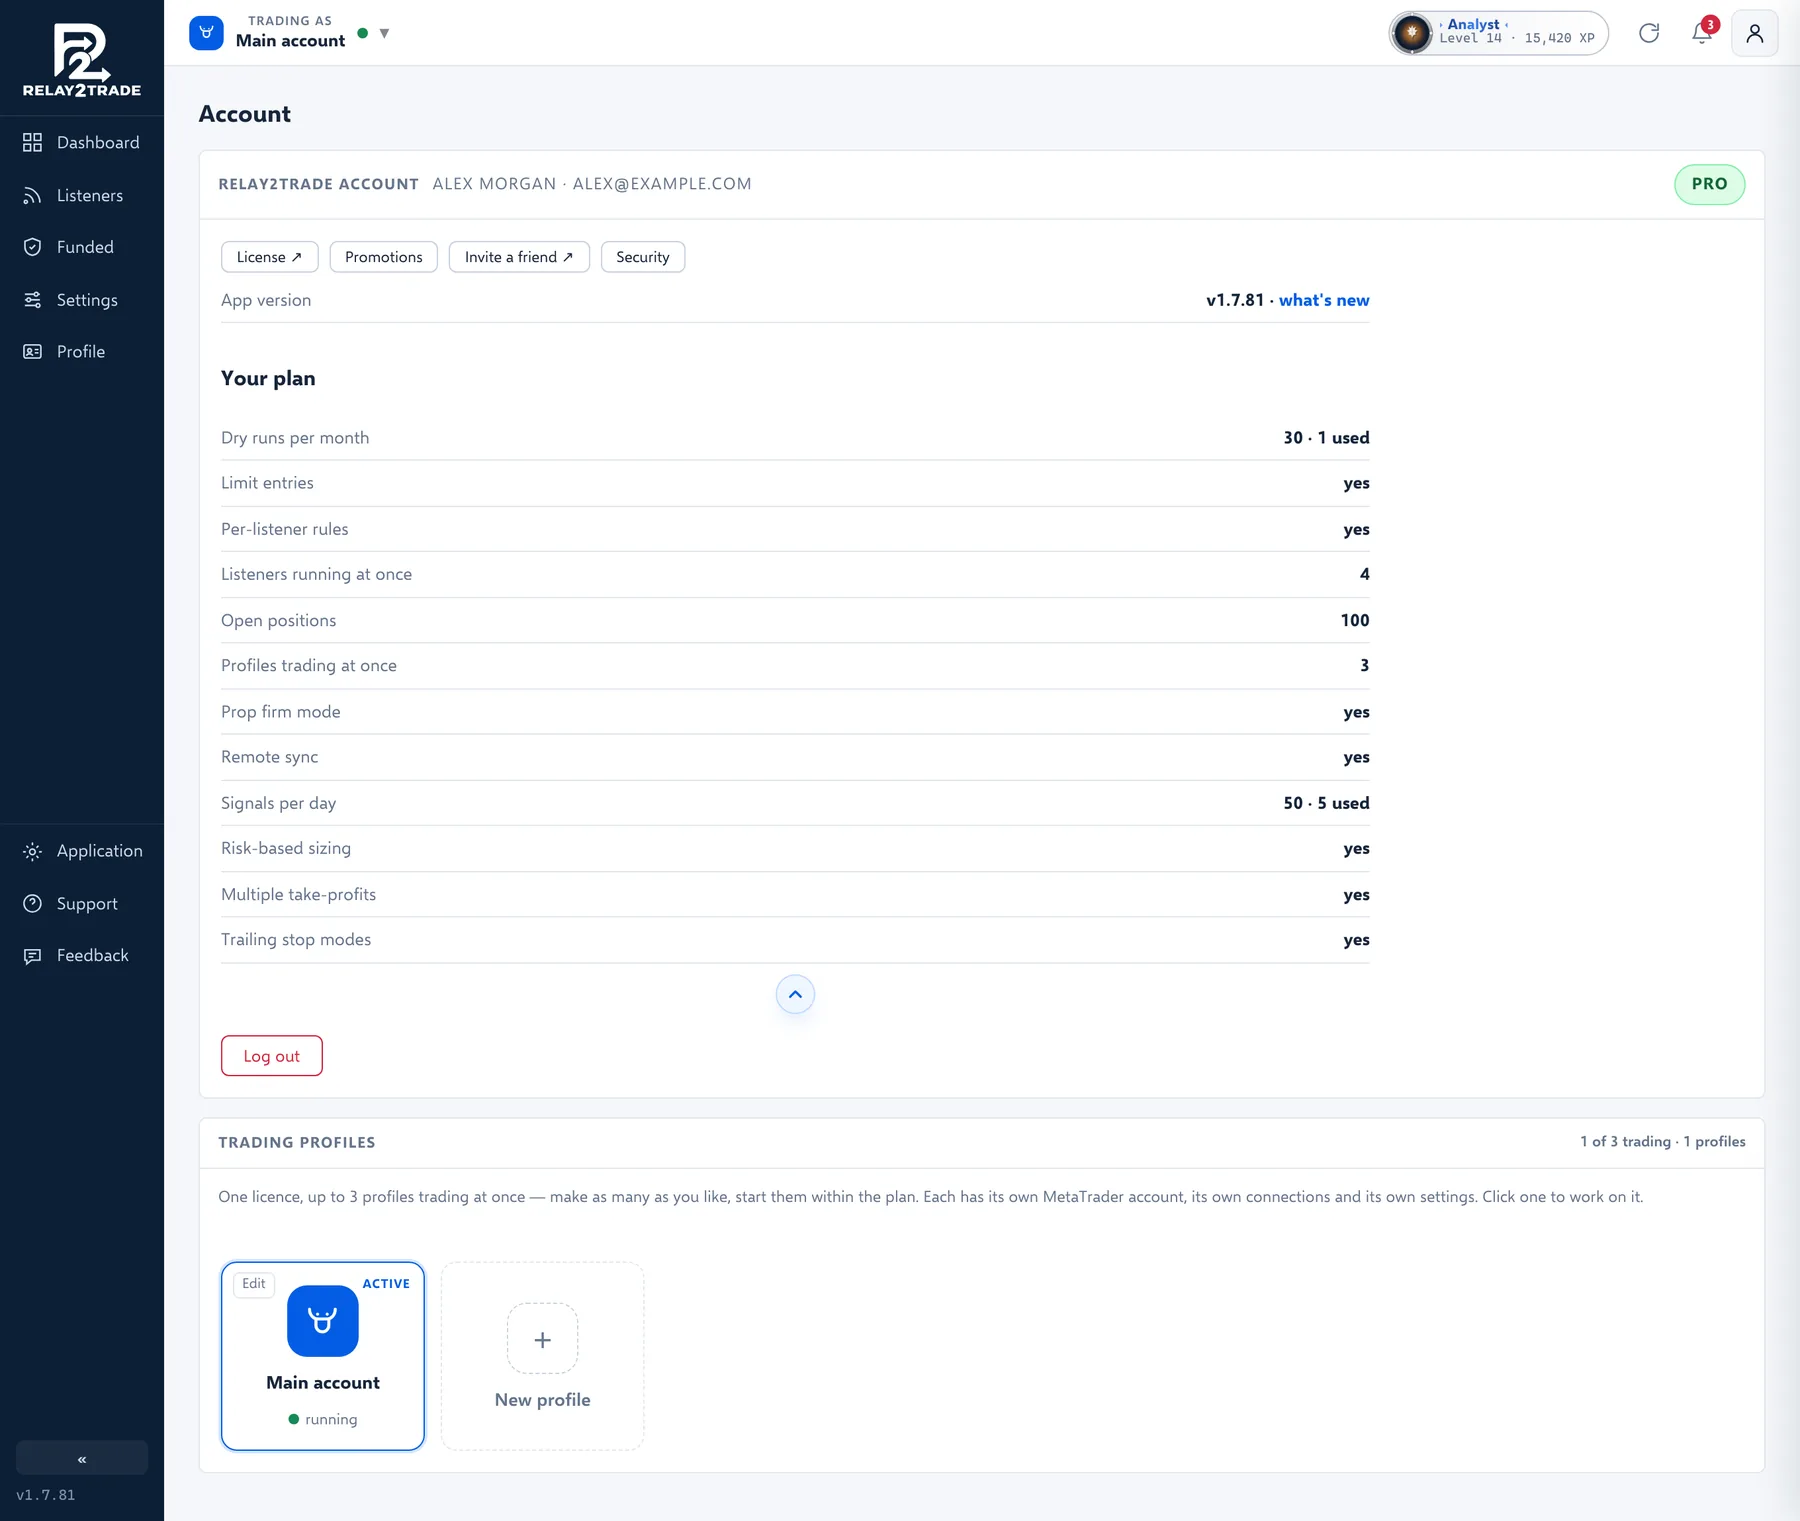This screenshot has width=1800, height=1521.
Task: Open the what's new link
Action: 1324,300
